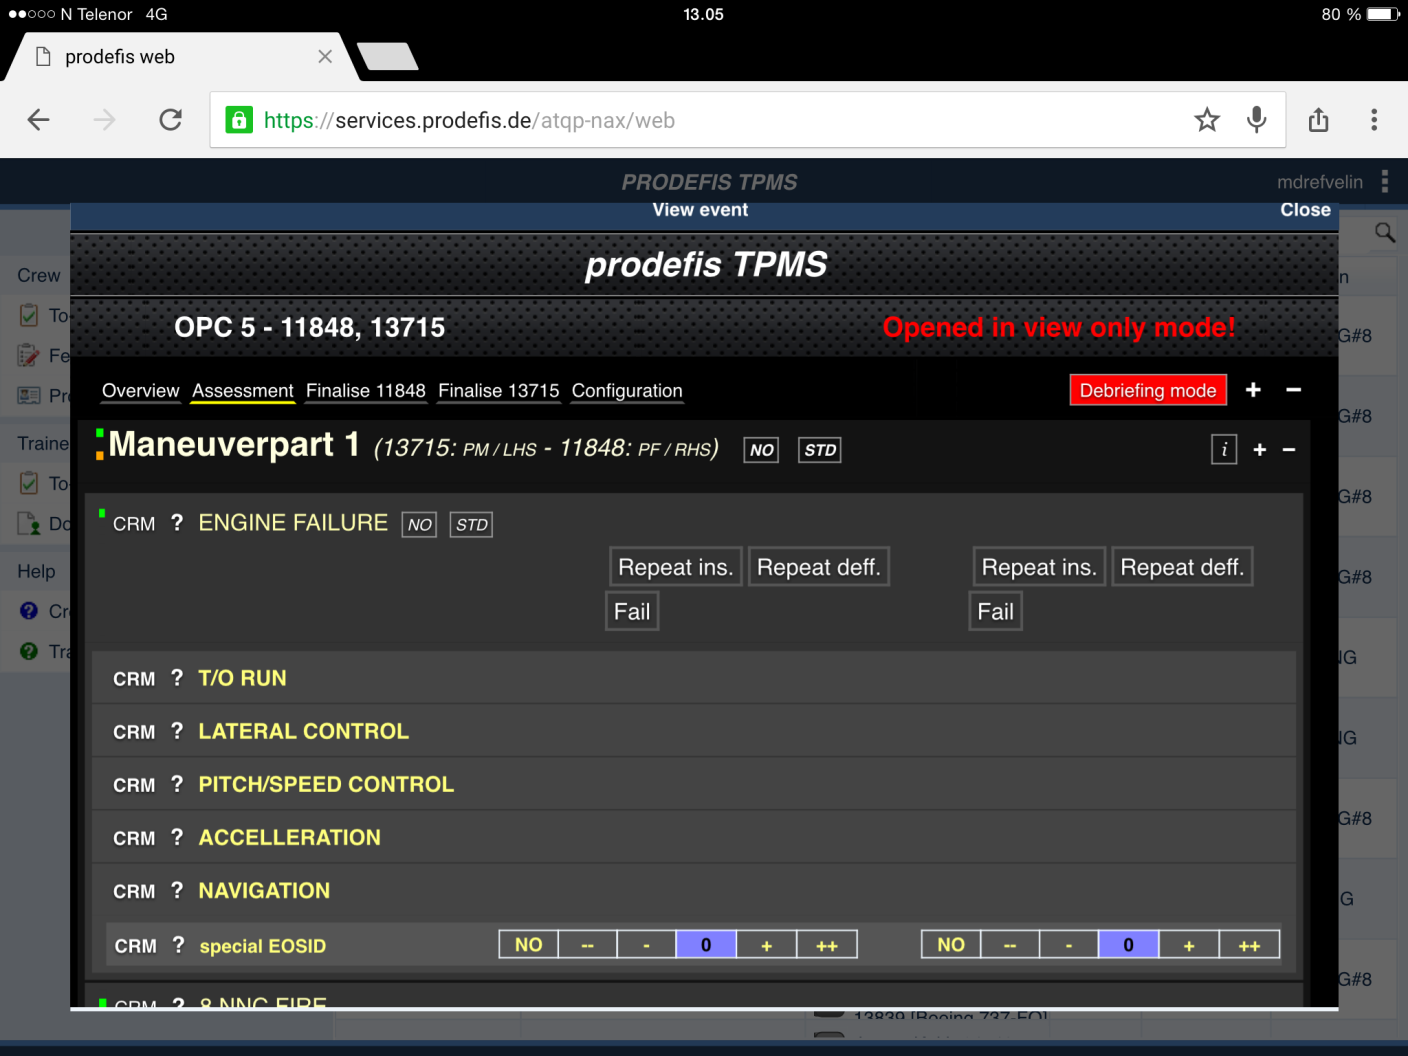Open help question mark for PITCH/SPEED CONTROL
This screenshot has width=1408, height=1056.
[x=177, y=784]
